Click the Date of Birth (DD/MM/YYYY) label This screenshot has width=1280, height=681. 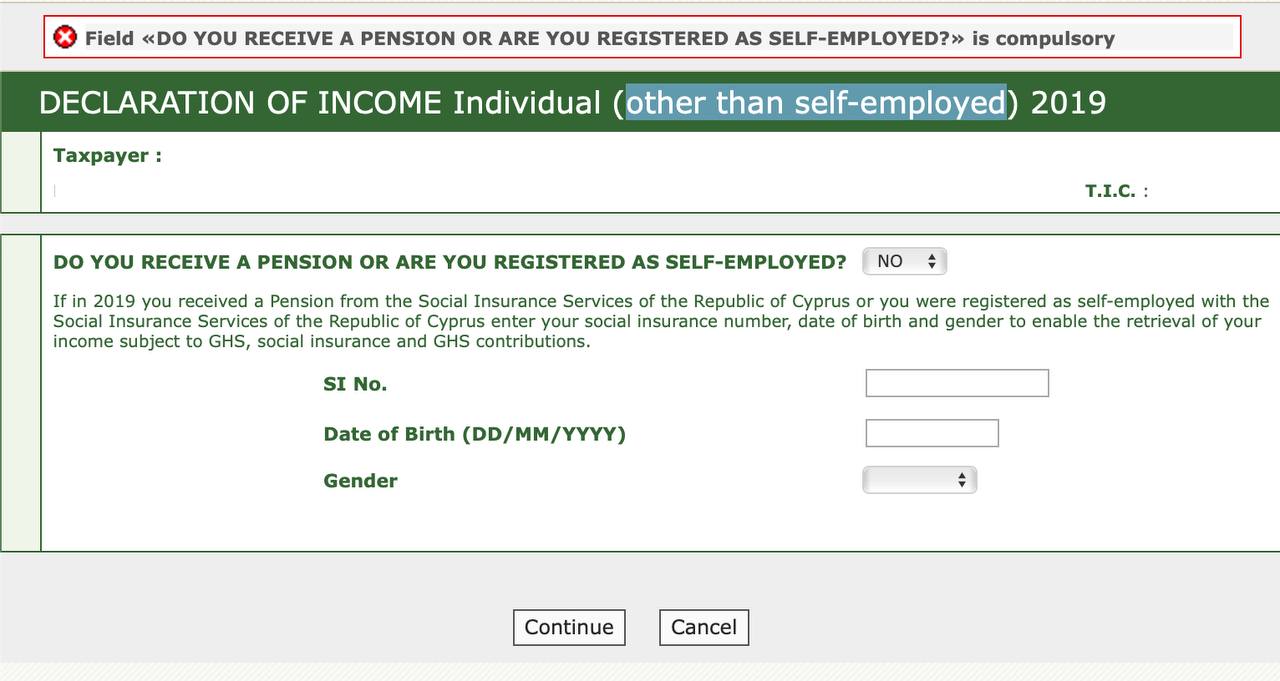click(x=474, y=434)
